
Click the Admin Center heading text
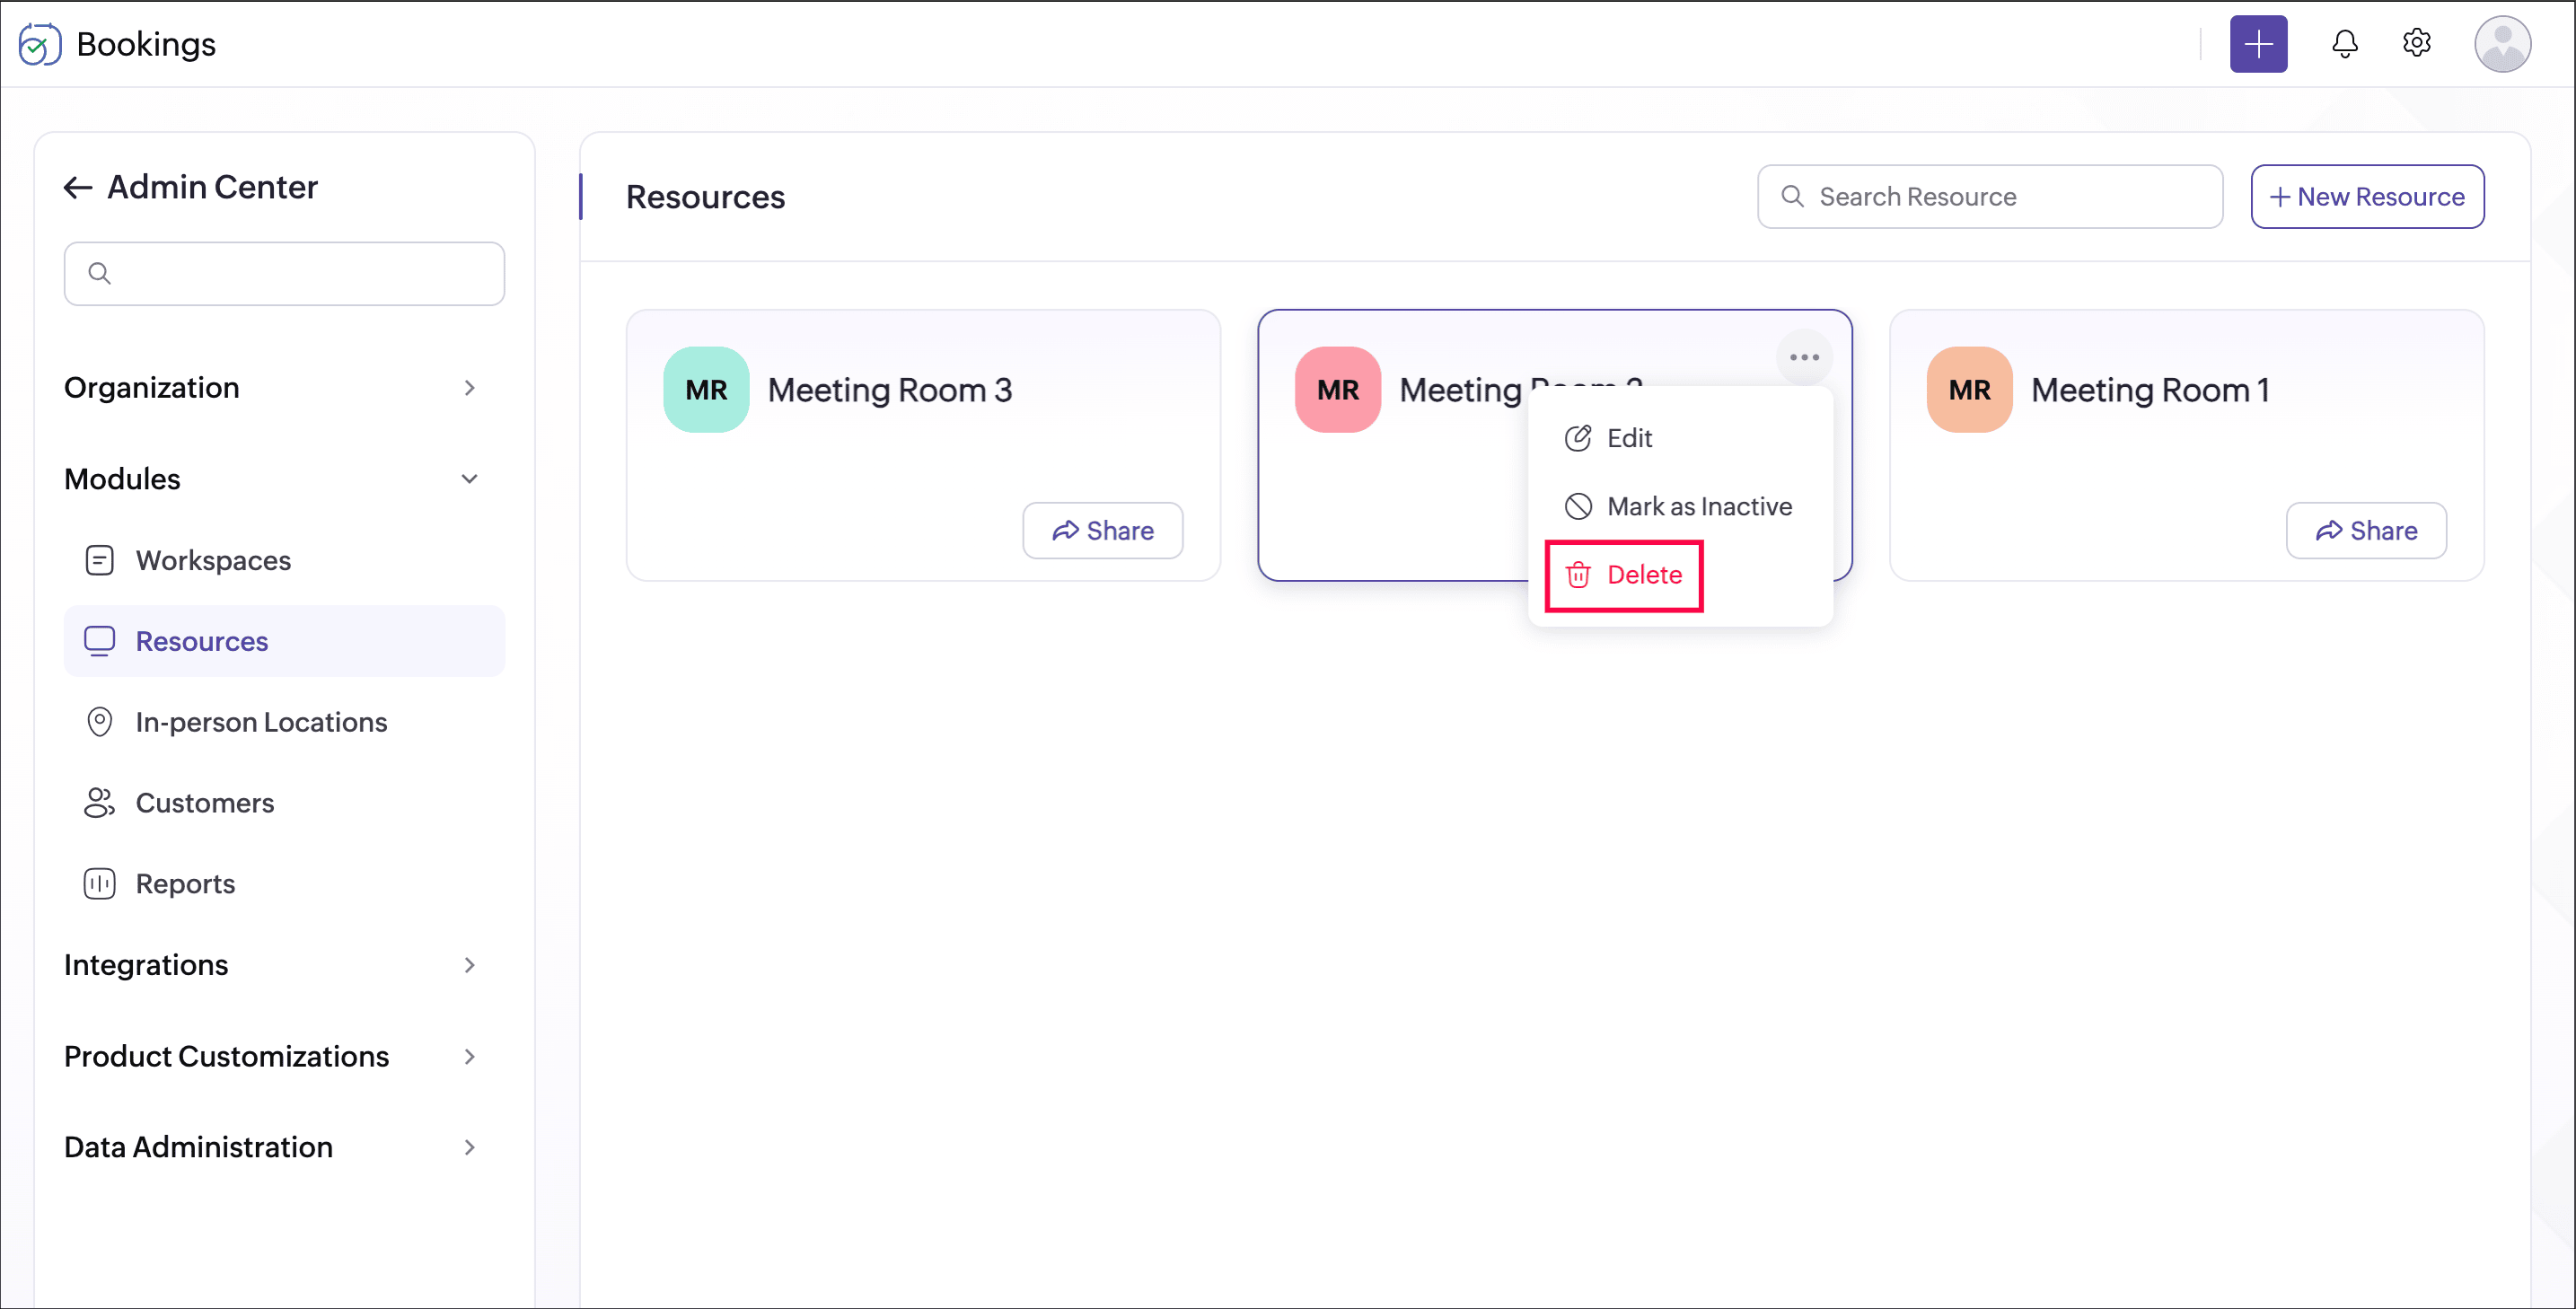click(x=212, y=187)
